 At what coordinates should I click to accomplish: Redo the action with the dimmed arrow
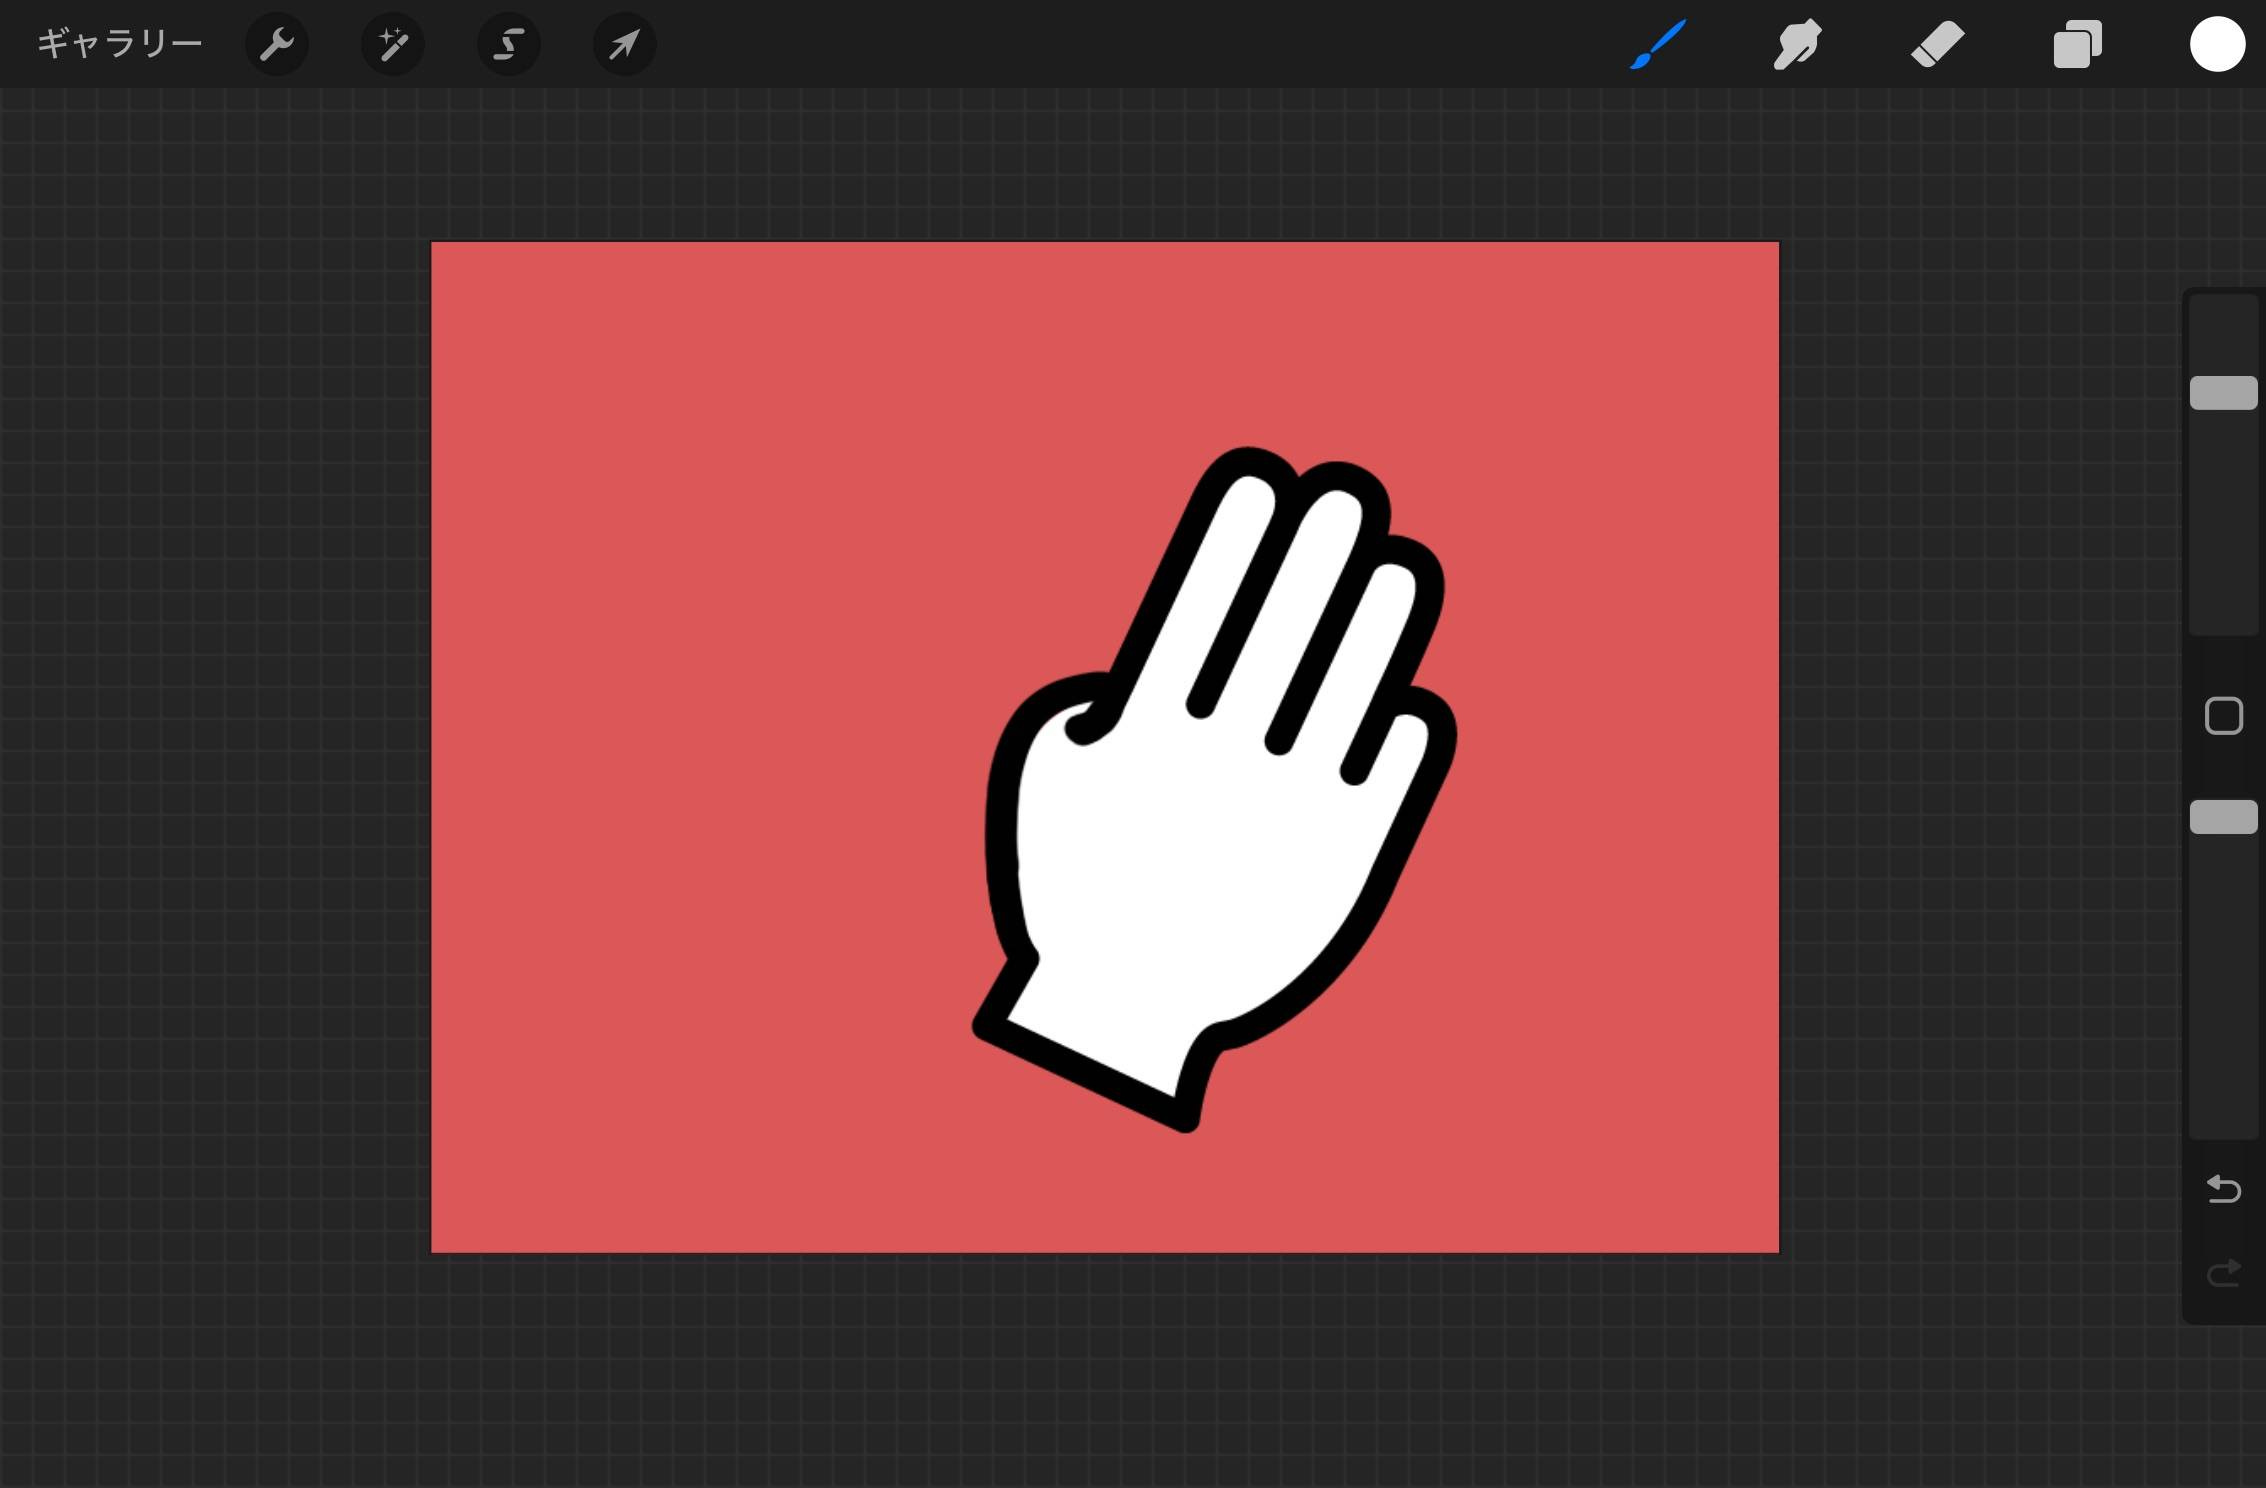(x=2223, y=1273)
